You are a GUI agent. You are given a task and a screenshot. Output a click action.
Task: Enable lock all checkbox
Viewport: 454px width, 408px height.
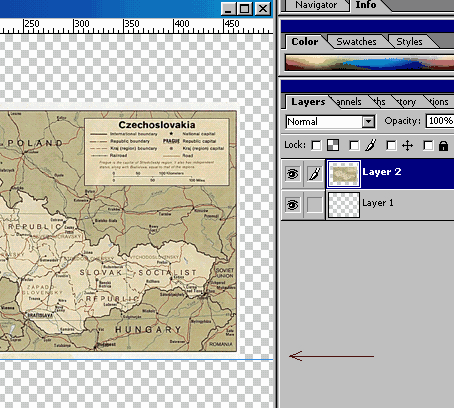(428, 145)
